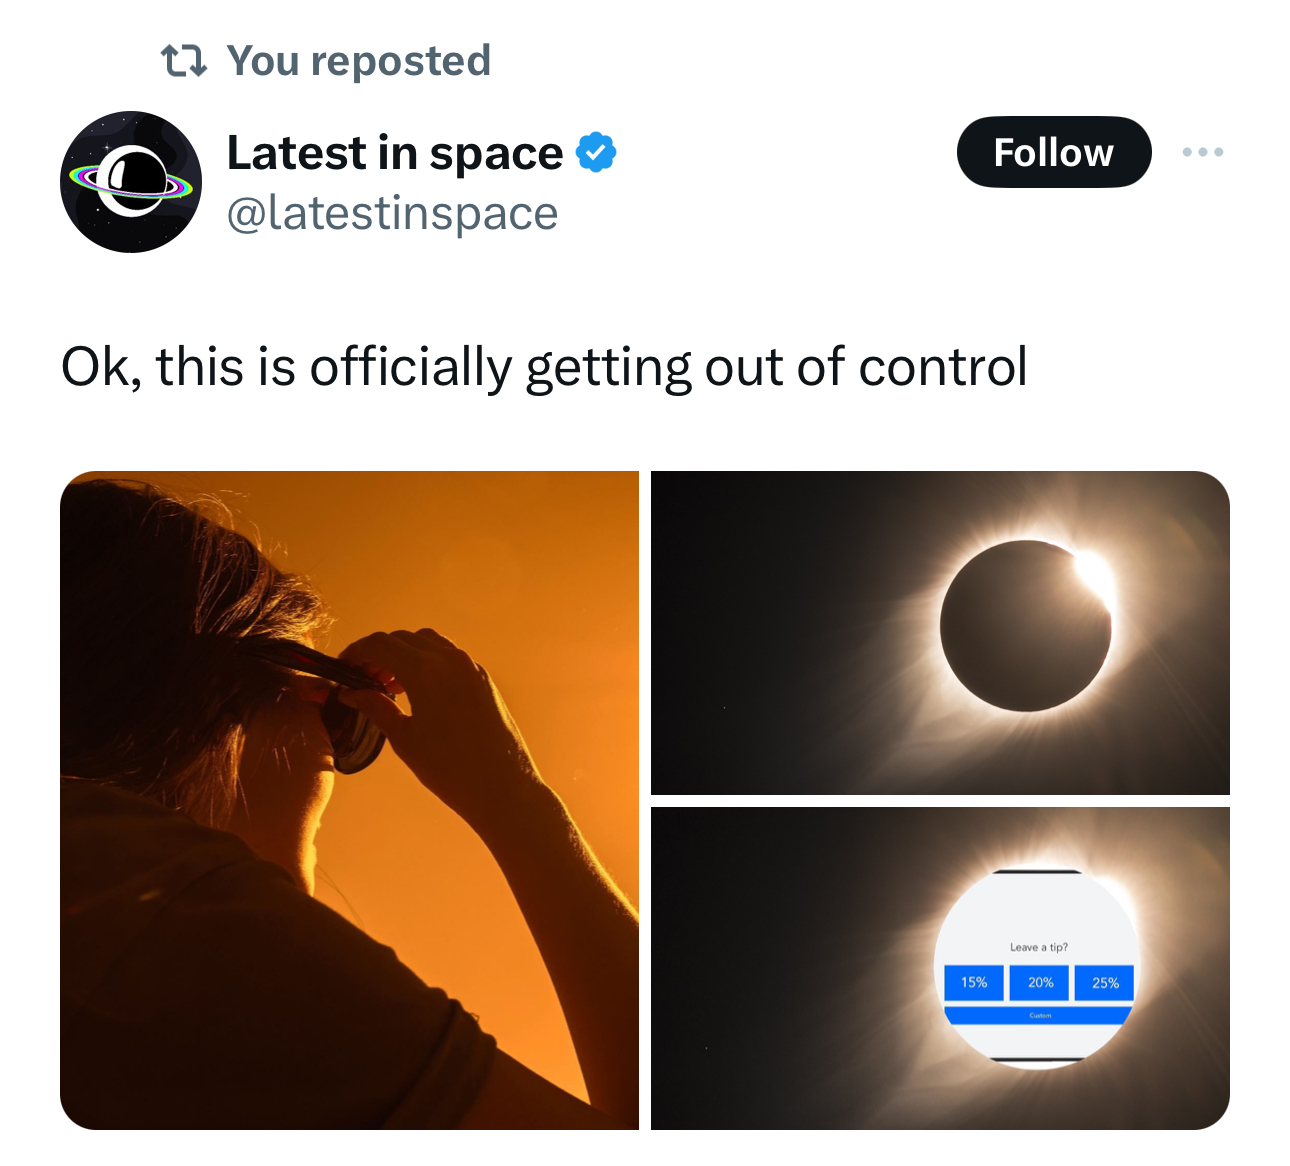Screen dimensions: 1290x1166
Task: Click the blue verified badge
Action: [x=596, y=153]
